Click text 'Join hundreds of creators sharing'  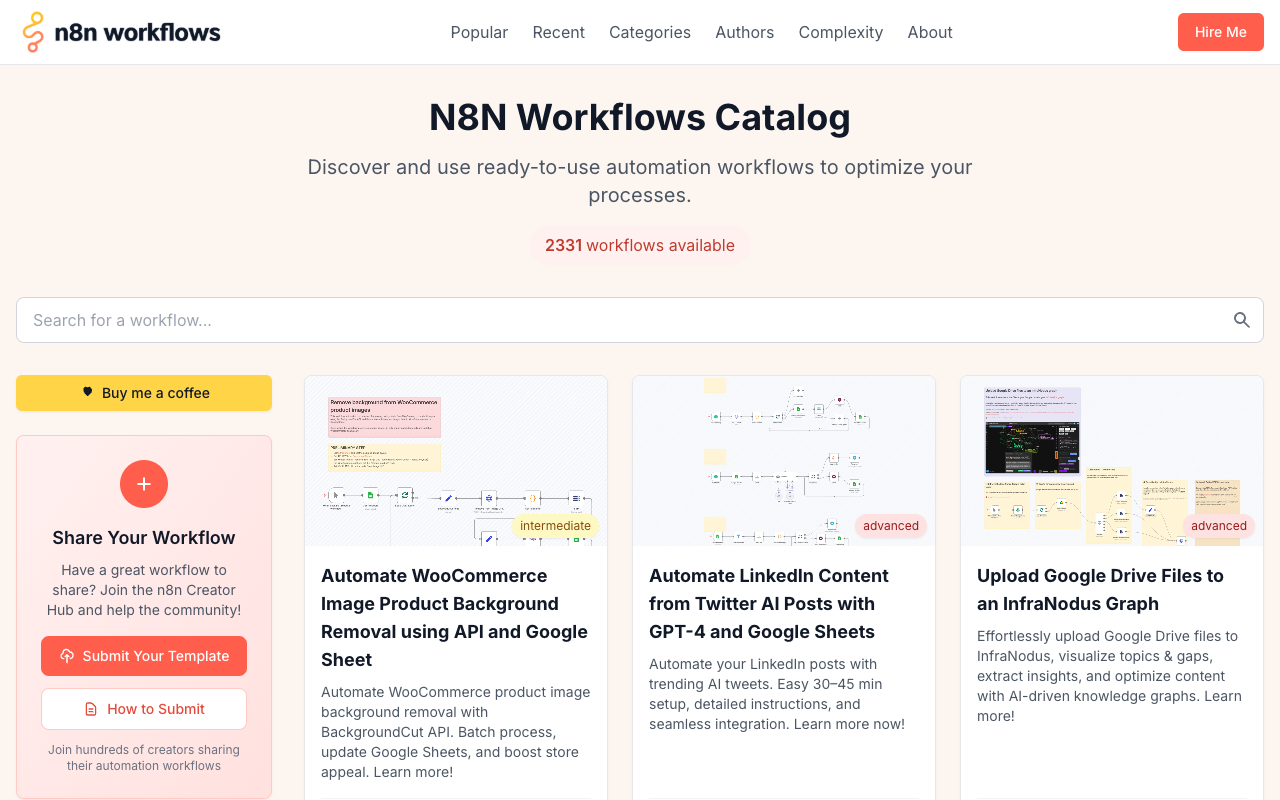[144, 750]
